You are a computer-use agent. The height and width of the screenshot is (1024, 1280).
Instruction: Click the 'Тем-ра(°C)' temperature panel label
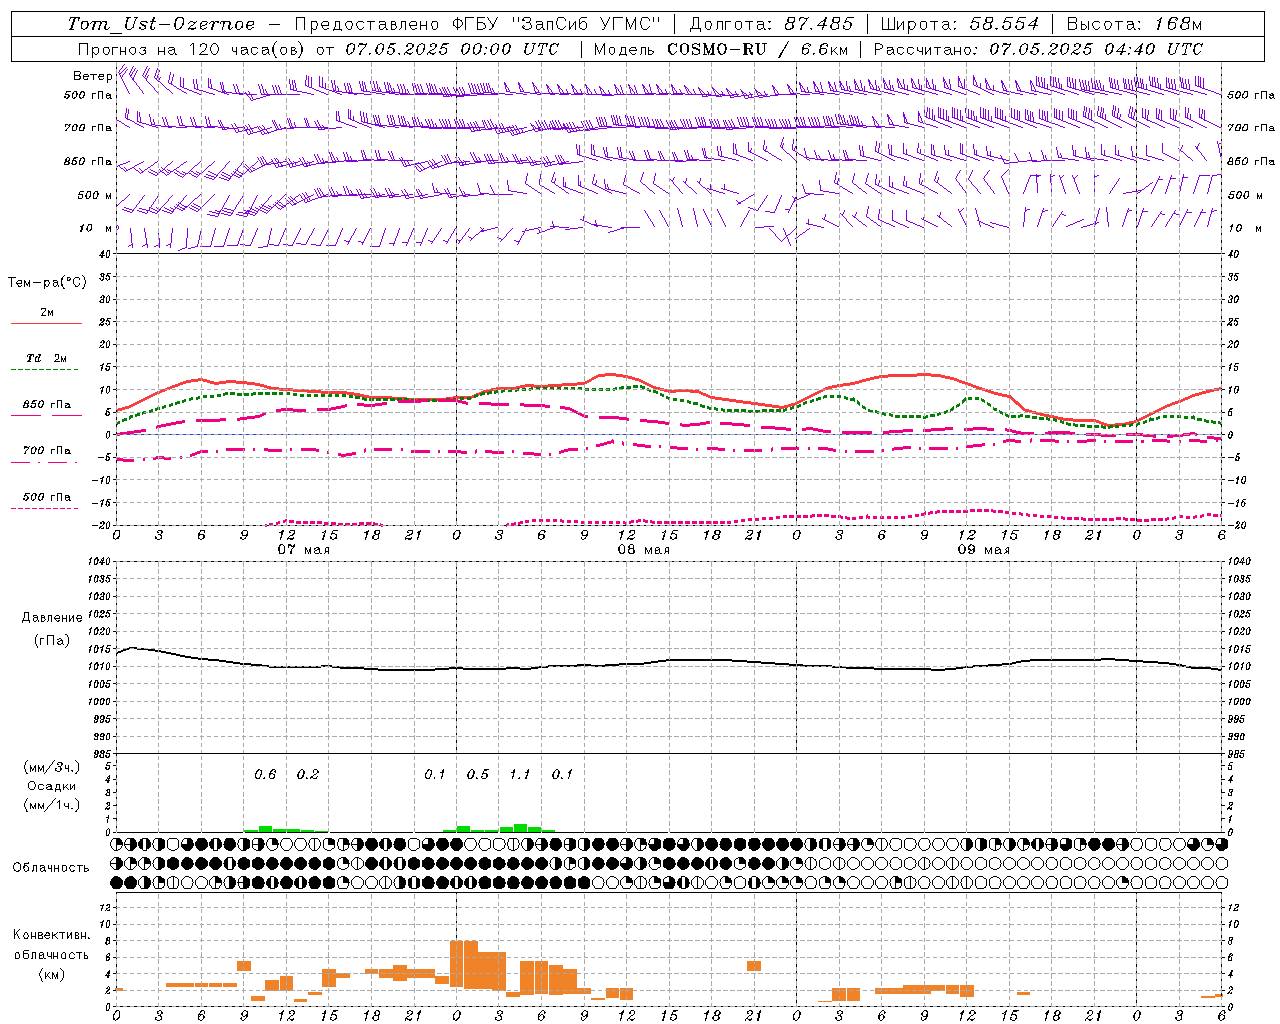pyautogui.click(x=47, y=283)
